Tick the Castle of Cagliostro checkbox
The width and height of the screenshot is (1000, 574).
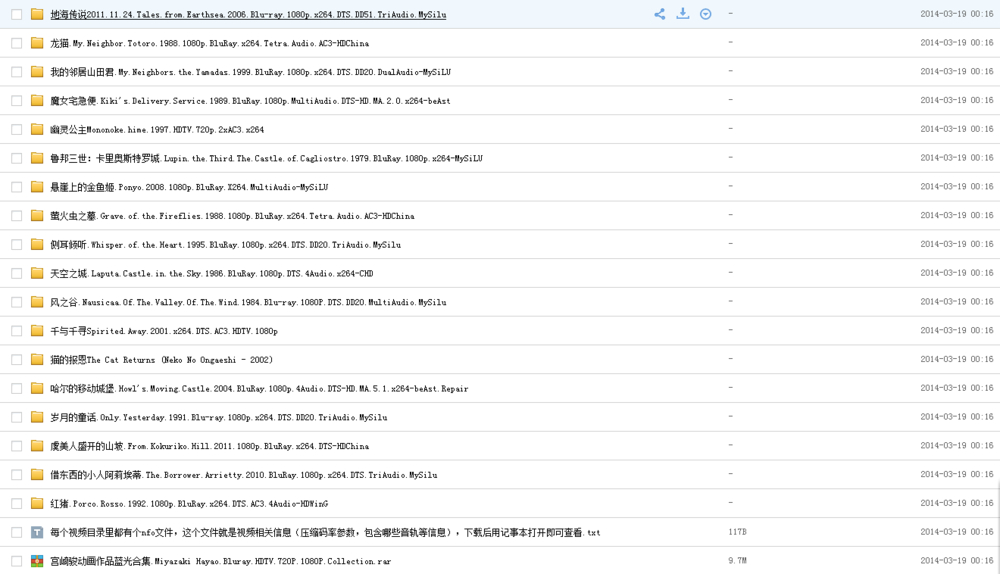tap(17, 158)
